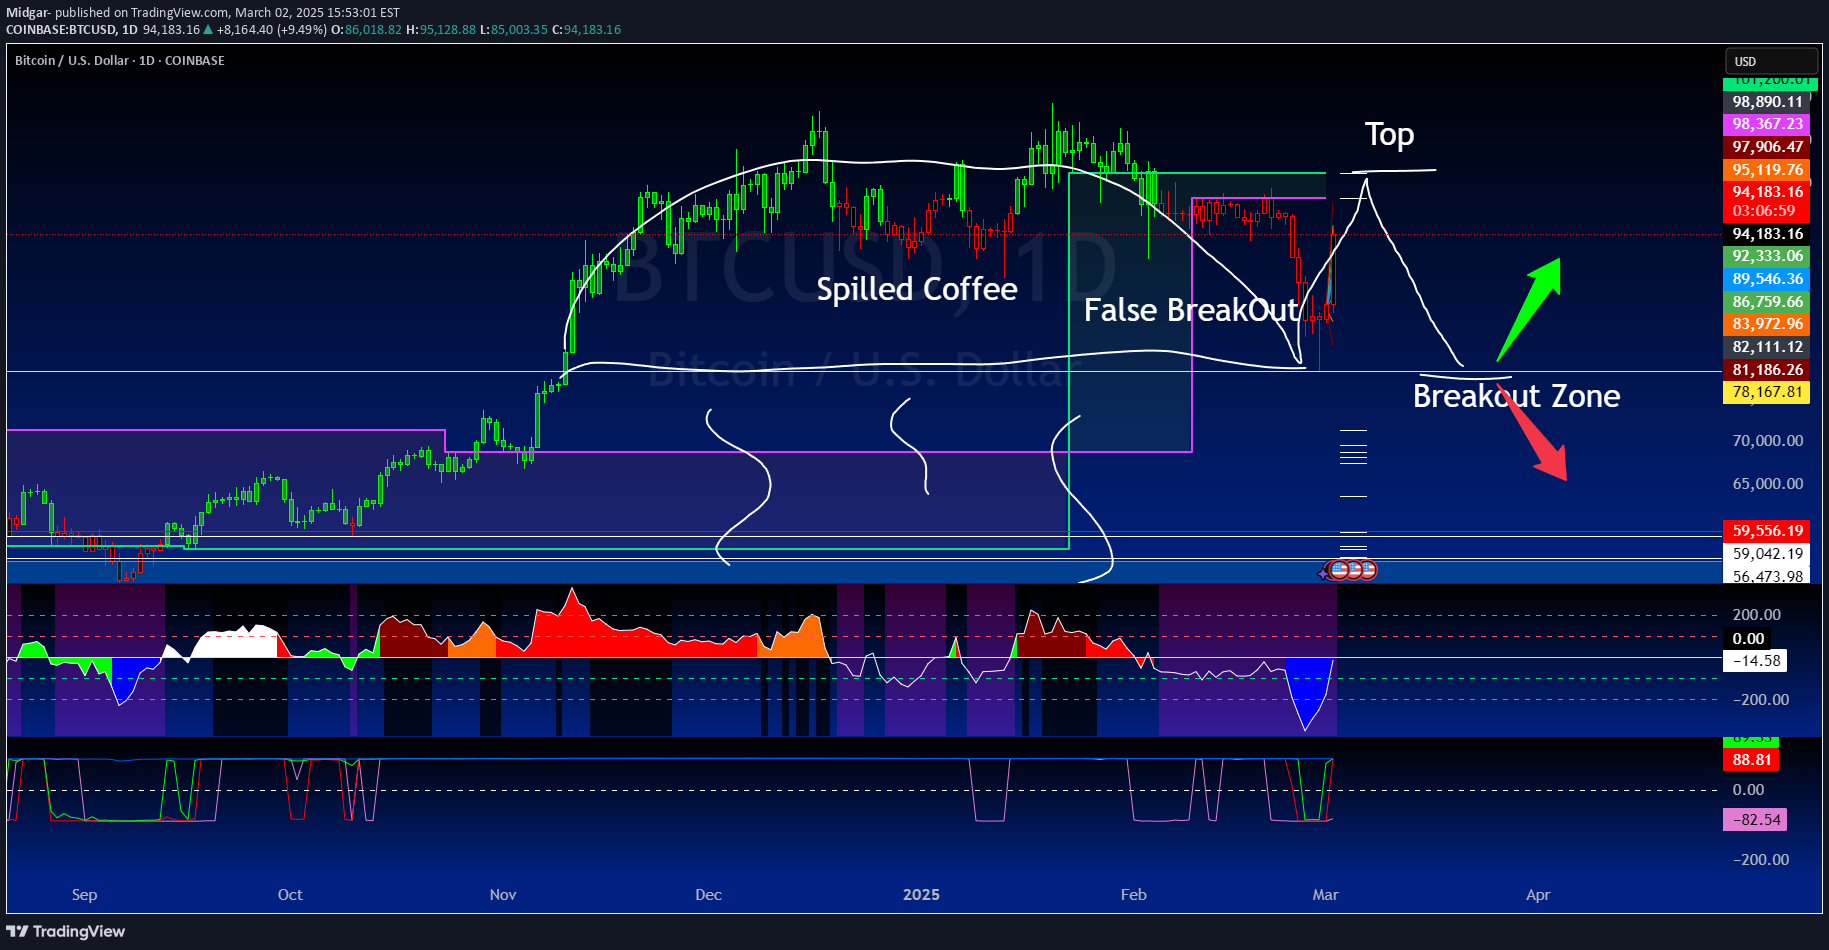Click the "Bitcoin / U.S. Dollar · 1D · COINBASE" legend title
The height and width of the screenshot is (950, 1829).
point(120,61)
